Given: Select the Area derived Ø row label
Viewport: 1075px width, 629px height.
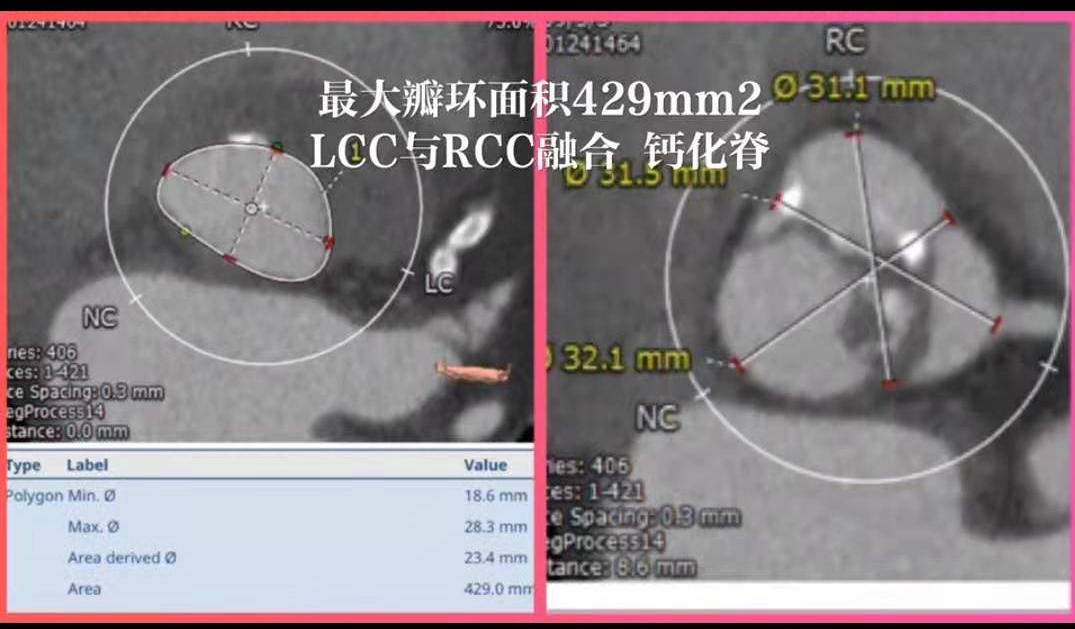Looking at the screenshot, I should point(122,558).
